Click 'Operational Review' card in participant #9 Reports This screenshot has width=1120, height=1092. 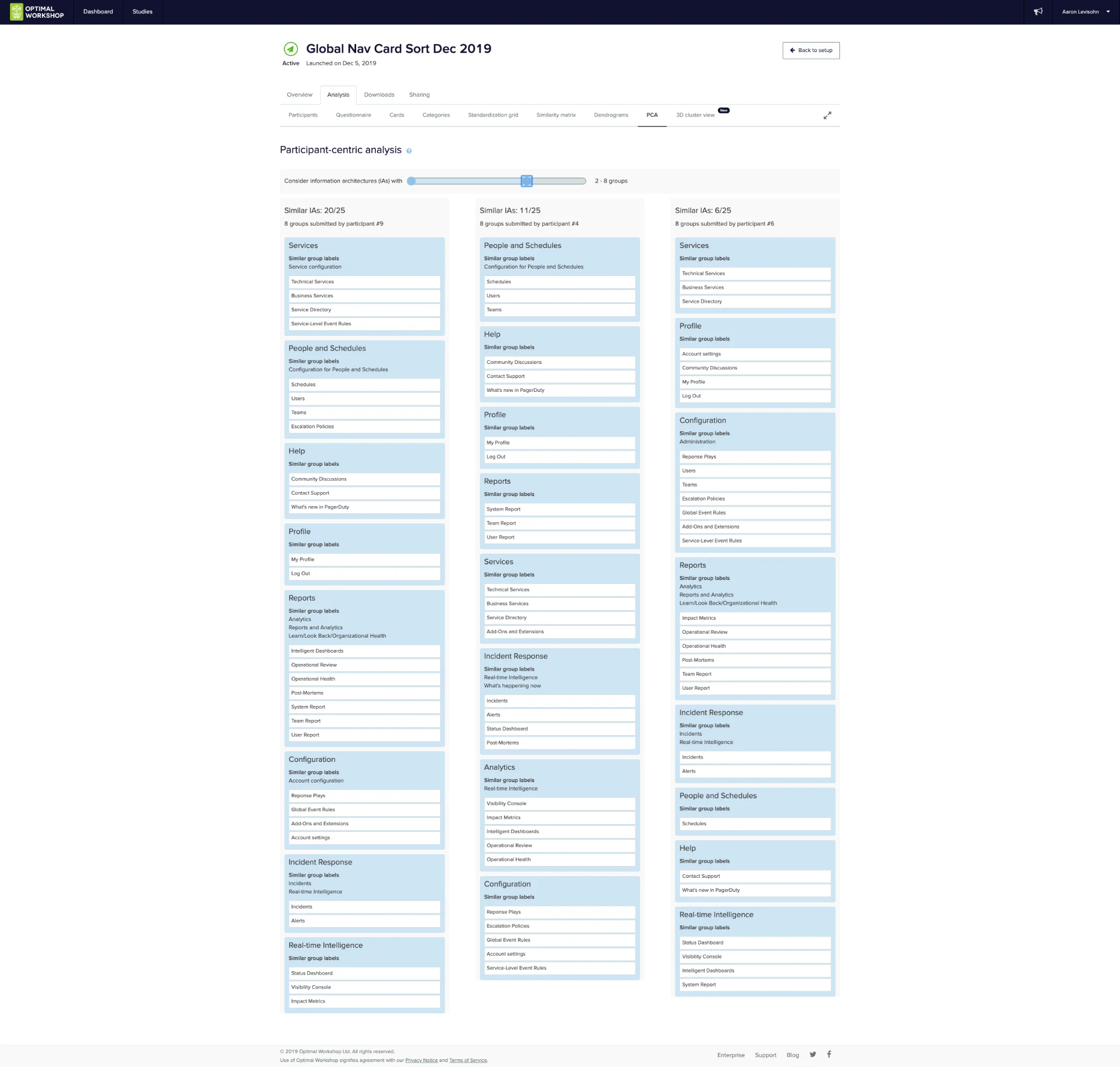point(364,665)
